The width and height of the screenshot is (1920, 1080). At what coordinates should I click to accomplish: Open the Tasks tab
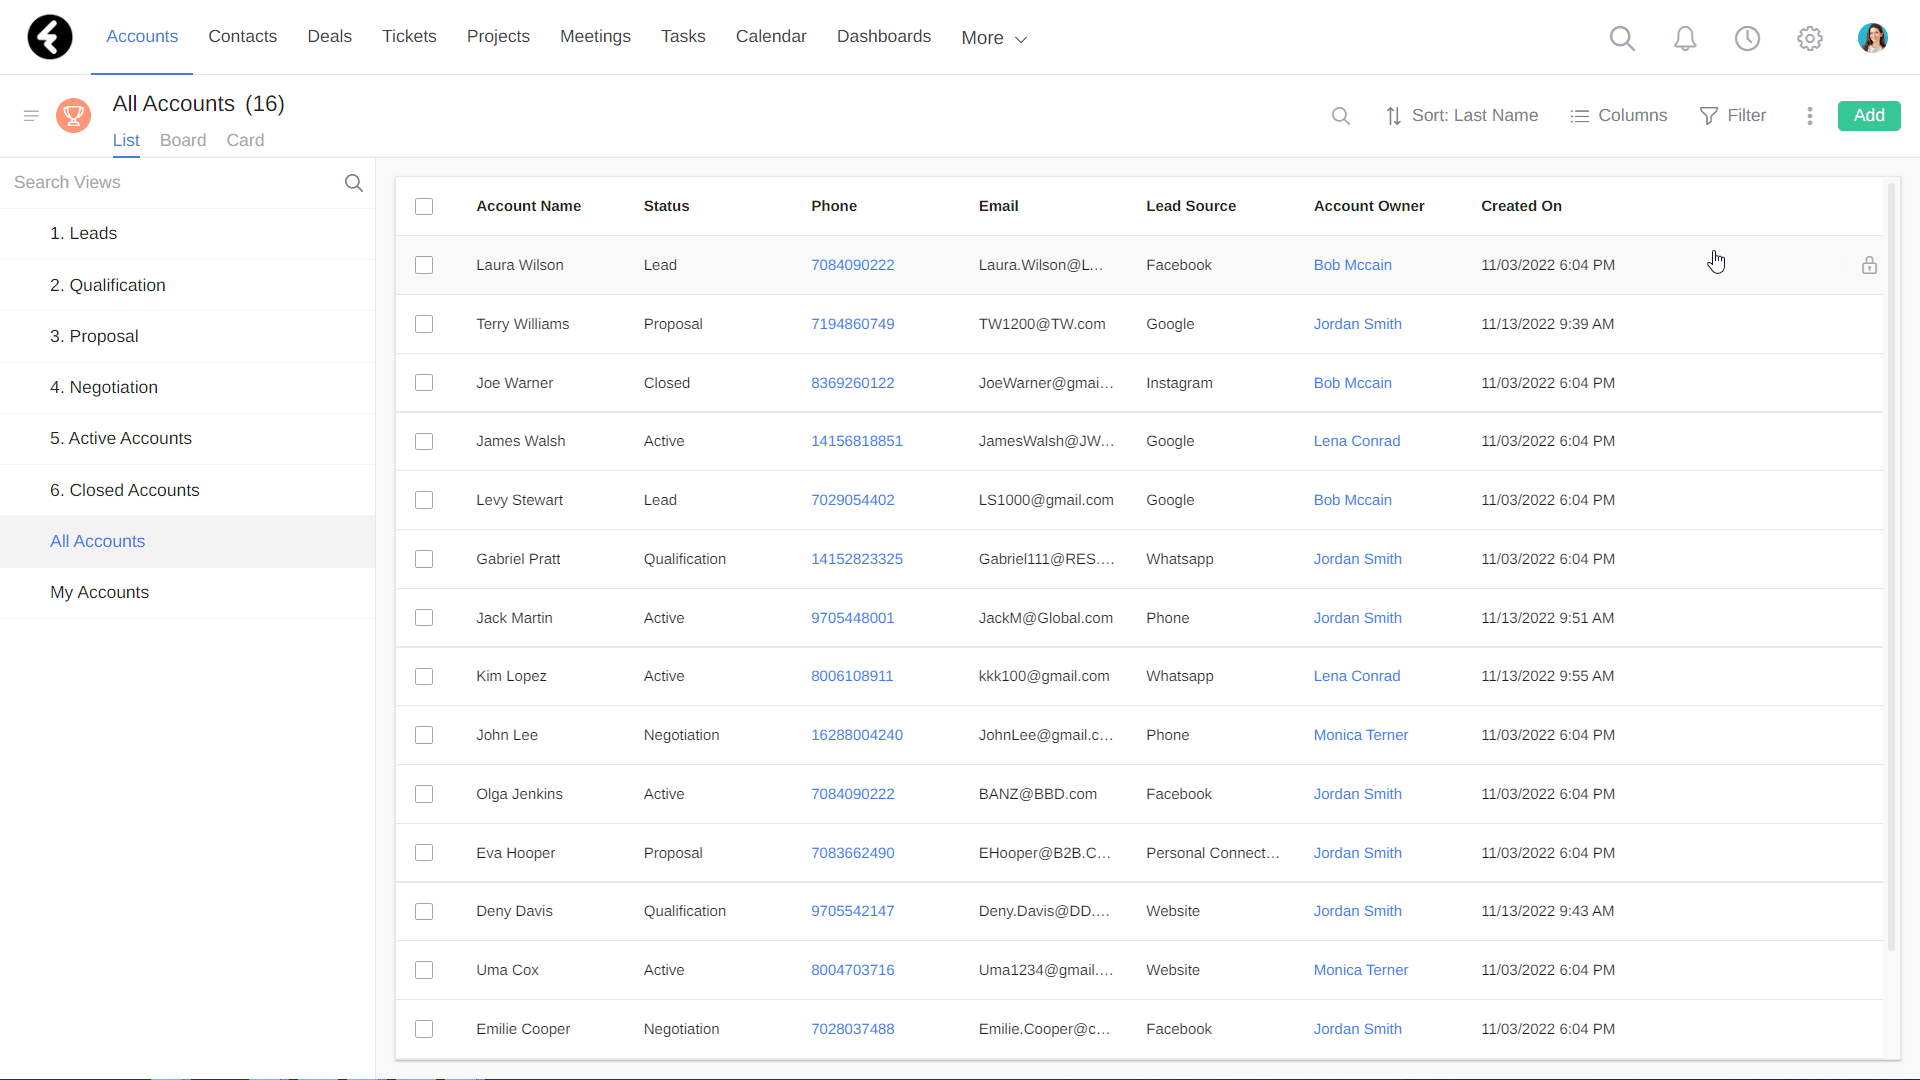point(683,36)
